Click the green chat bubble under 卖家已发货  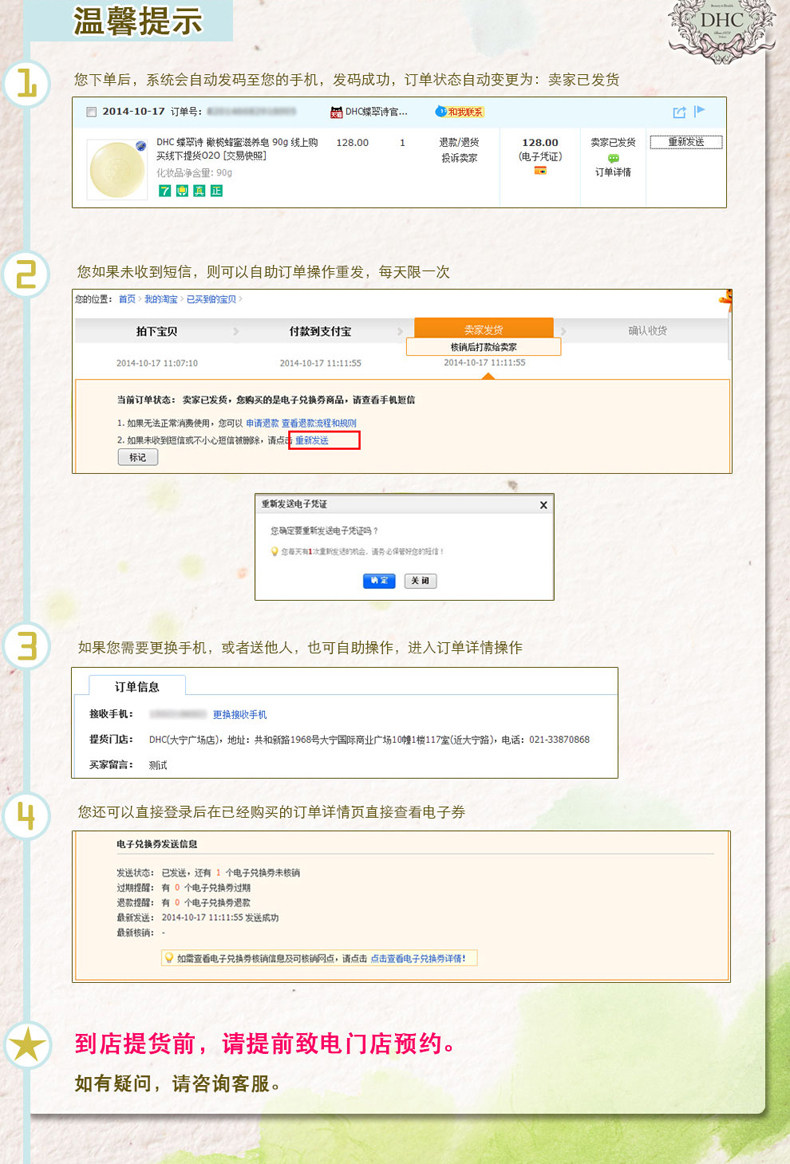613,158
